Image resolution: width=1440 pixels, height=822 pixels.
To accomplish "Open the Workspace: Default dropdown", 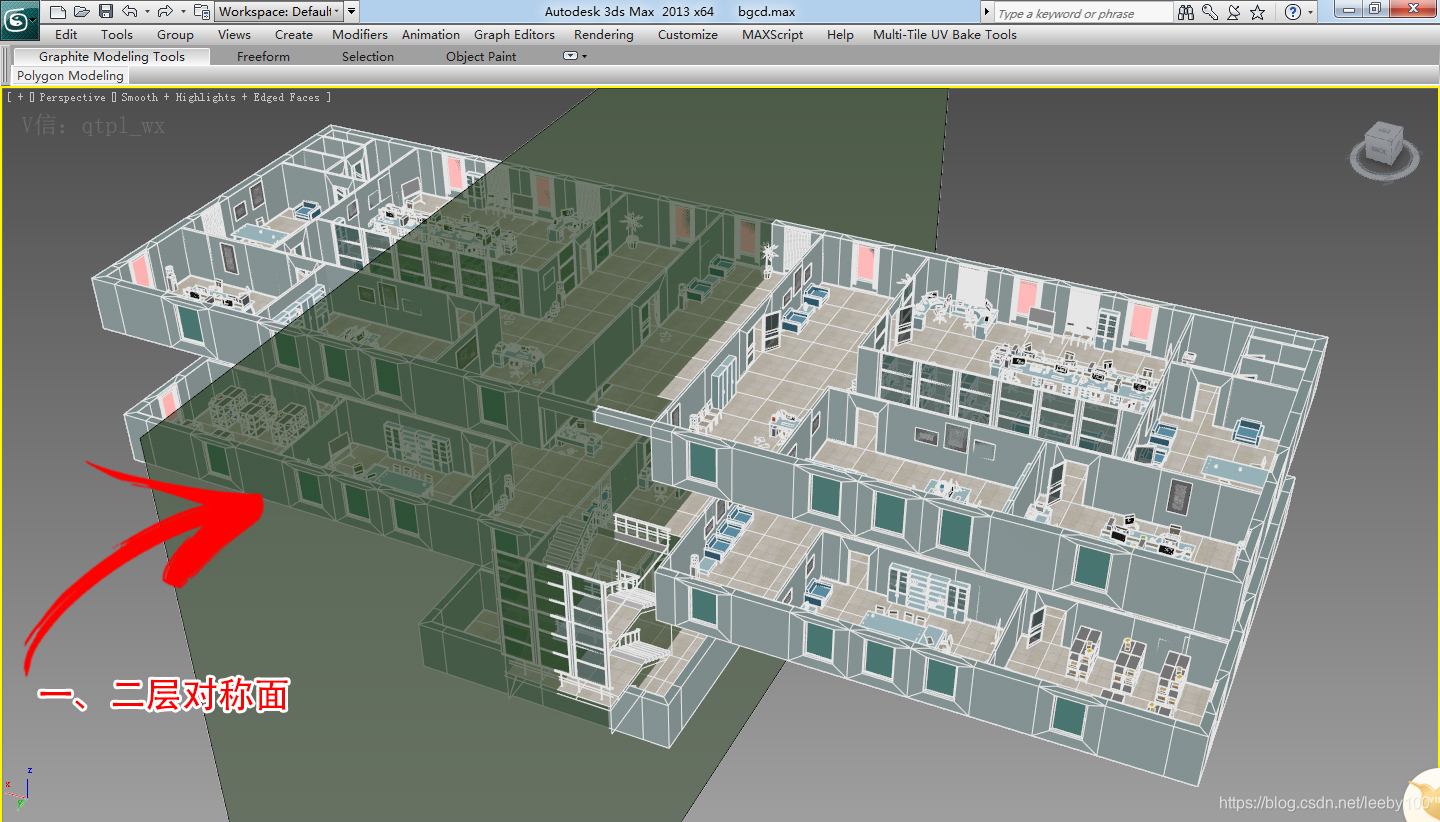I will [x=279, y=12].
